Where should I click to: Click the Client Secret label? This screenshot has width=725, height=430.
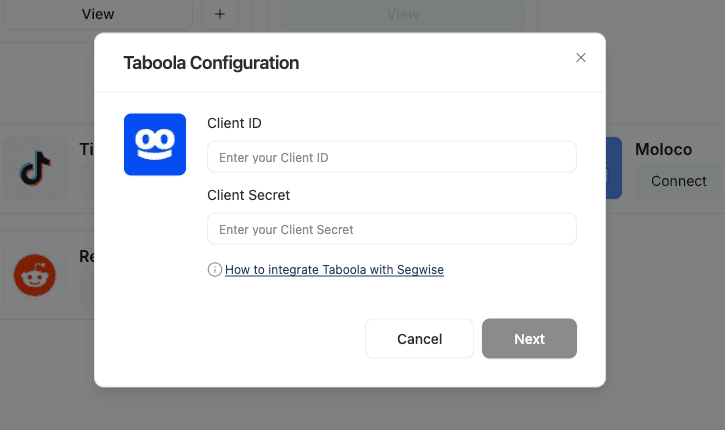point(248,195)
